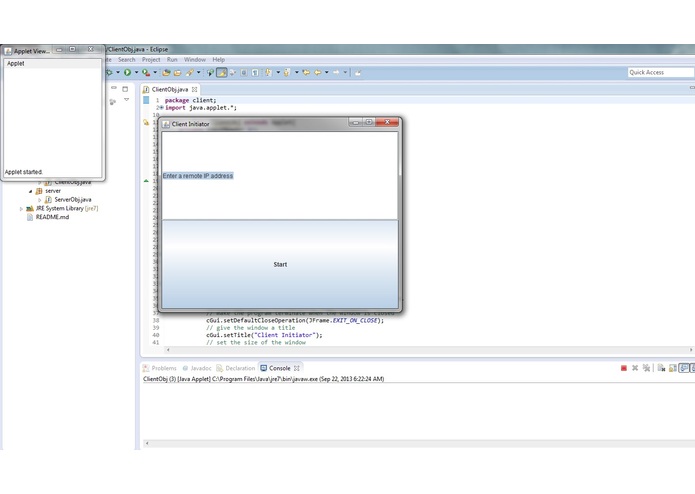Click the red Terminate icon in Console
The height and width of the screenshot is (494, 695).
(624, 368)
